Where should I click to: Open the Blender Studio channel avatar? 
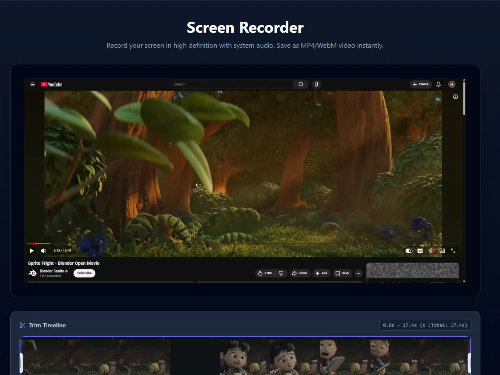point(33,273)
